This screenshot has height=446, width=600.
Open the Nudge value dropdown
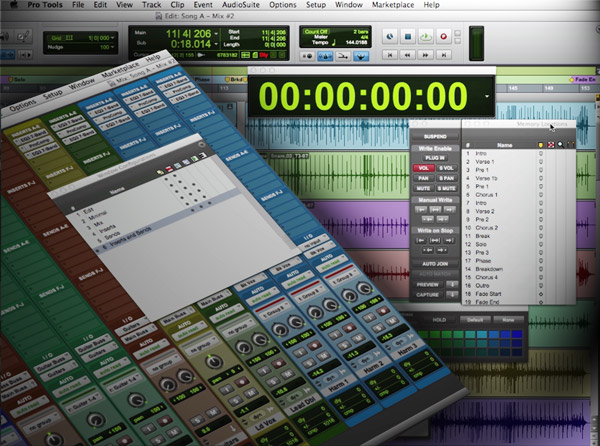tap(112, 47)
